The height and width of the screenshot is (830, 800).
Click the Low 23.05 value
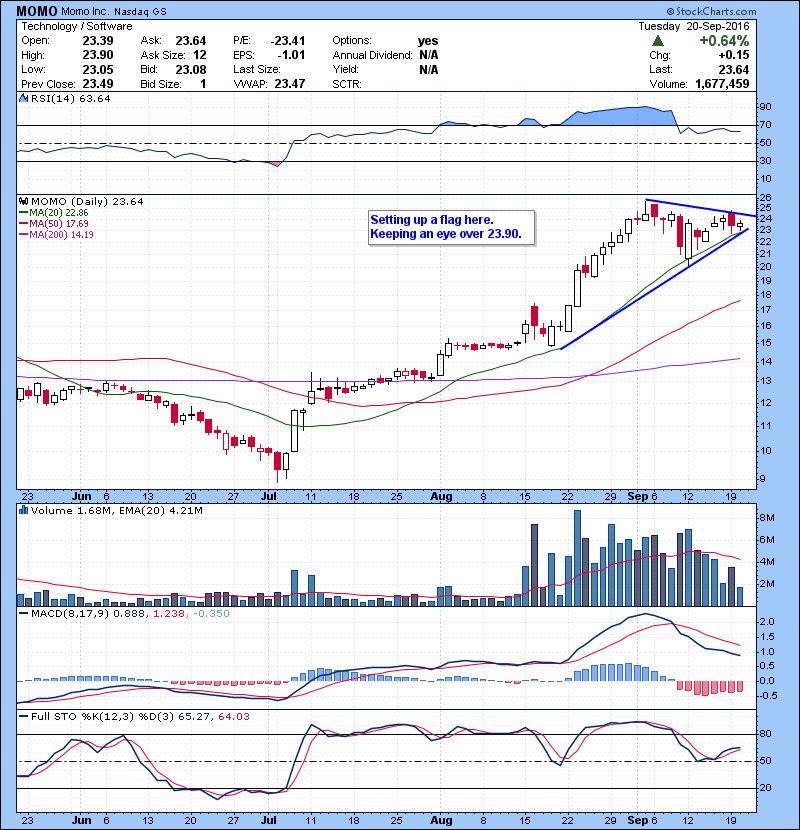97,69
